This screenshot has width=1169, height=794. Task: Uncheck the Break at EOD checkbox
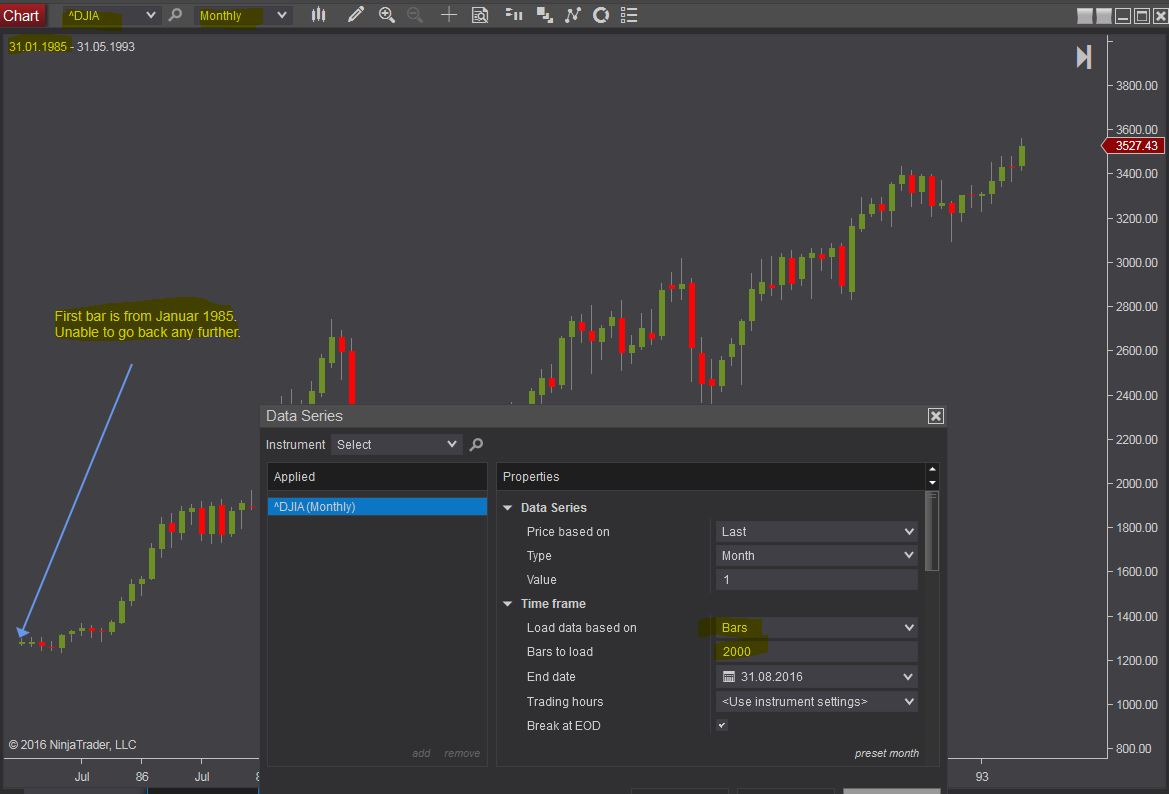point(722,725)
